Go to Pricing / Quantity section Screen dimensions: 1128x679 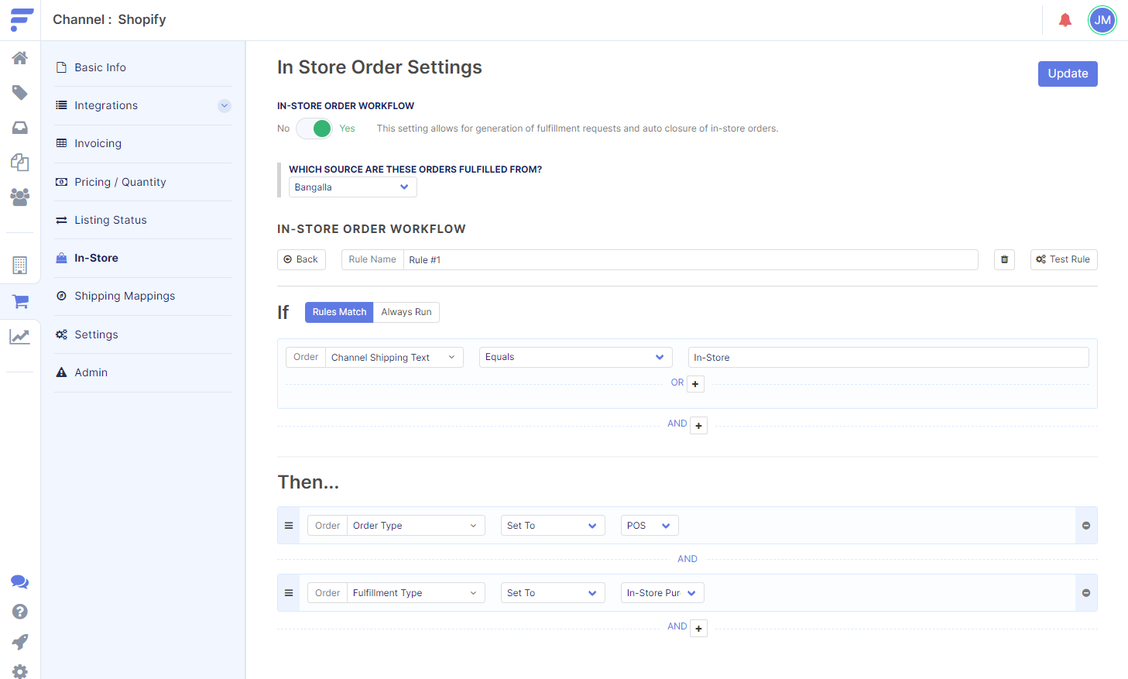tap(120, 182)
